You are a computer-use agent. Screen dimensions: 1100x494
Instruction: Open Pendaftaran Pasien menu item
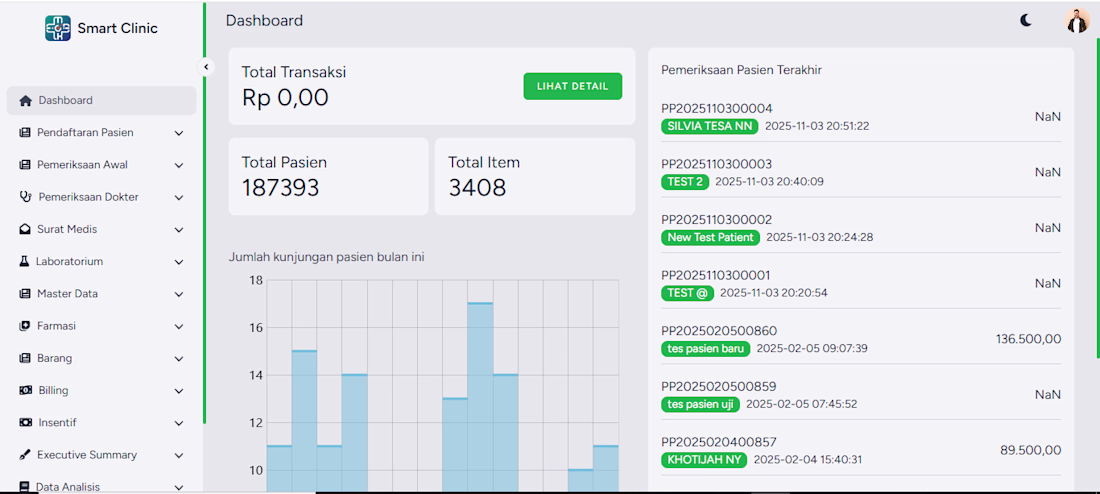(x=101, y=133)
